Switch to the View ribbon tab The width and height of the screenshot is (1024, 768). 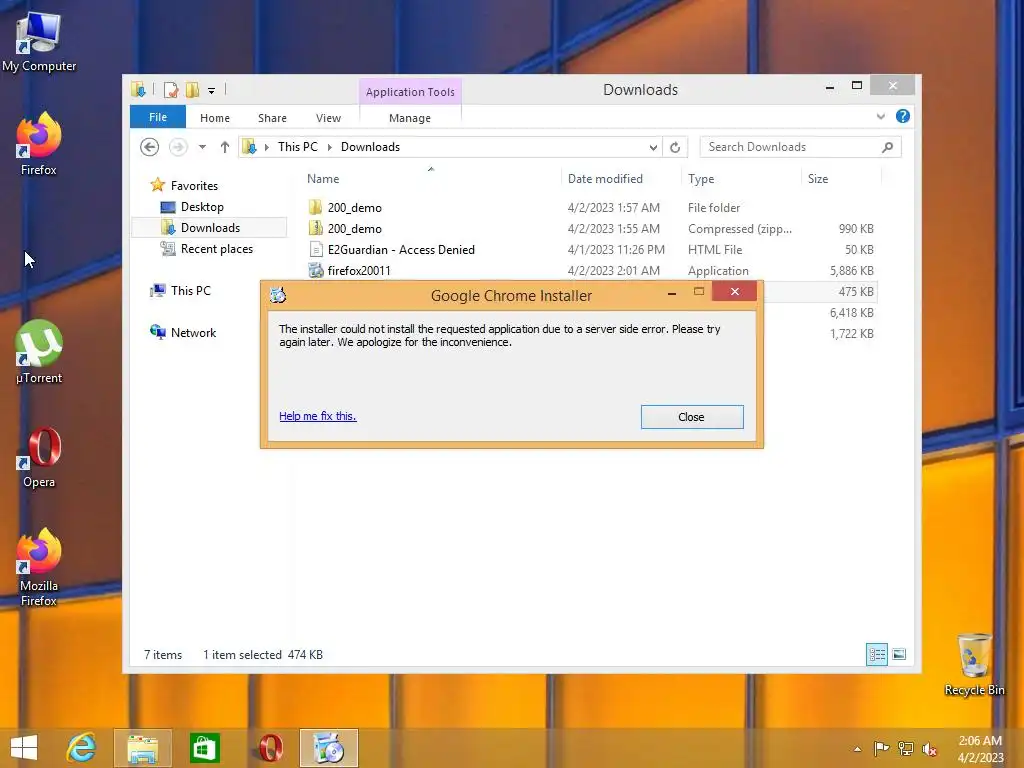328,118
